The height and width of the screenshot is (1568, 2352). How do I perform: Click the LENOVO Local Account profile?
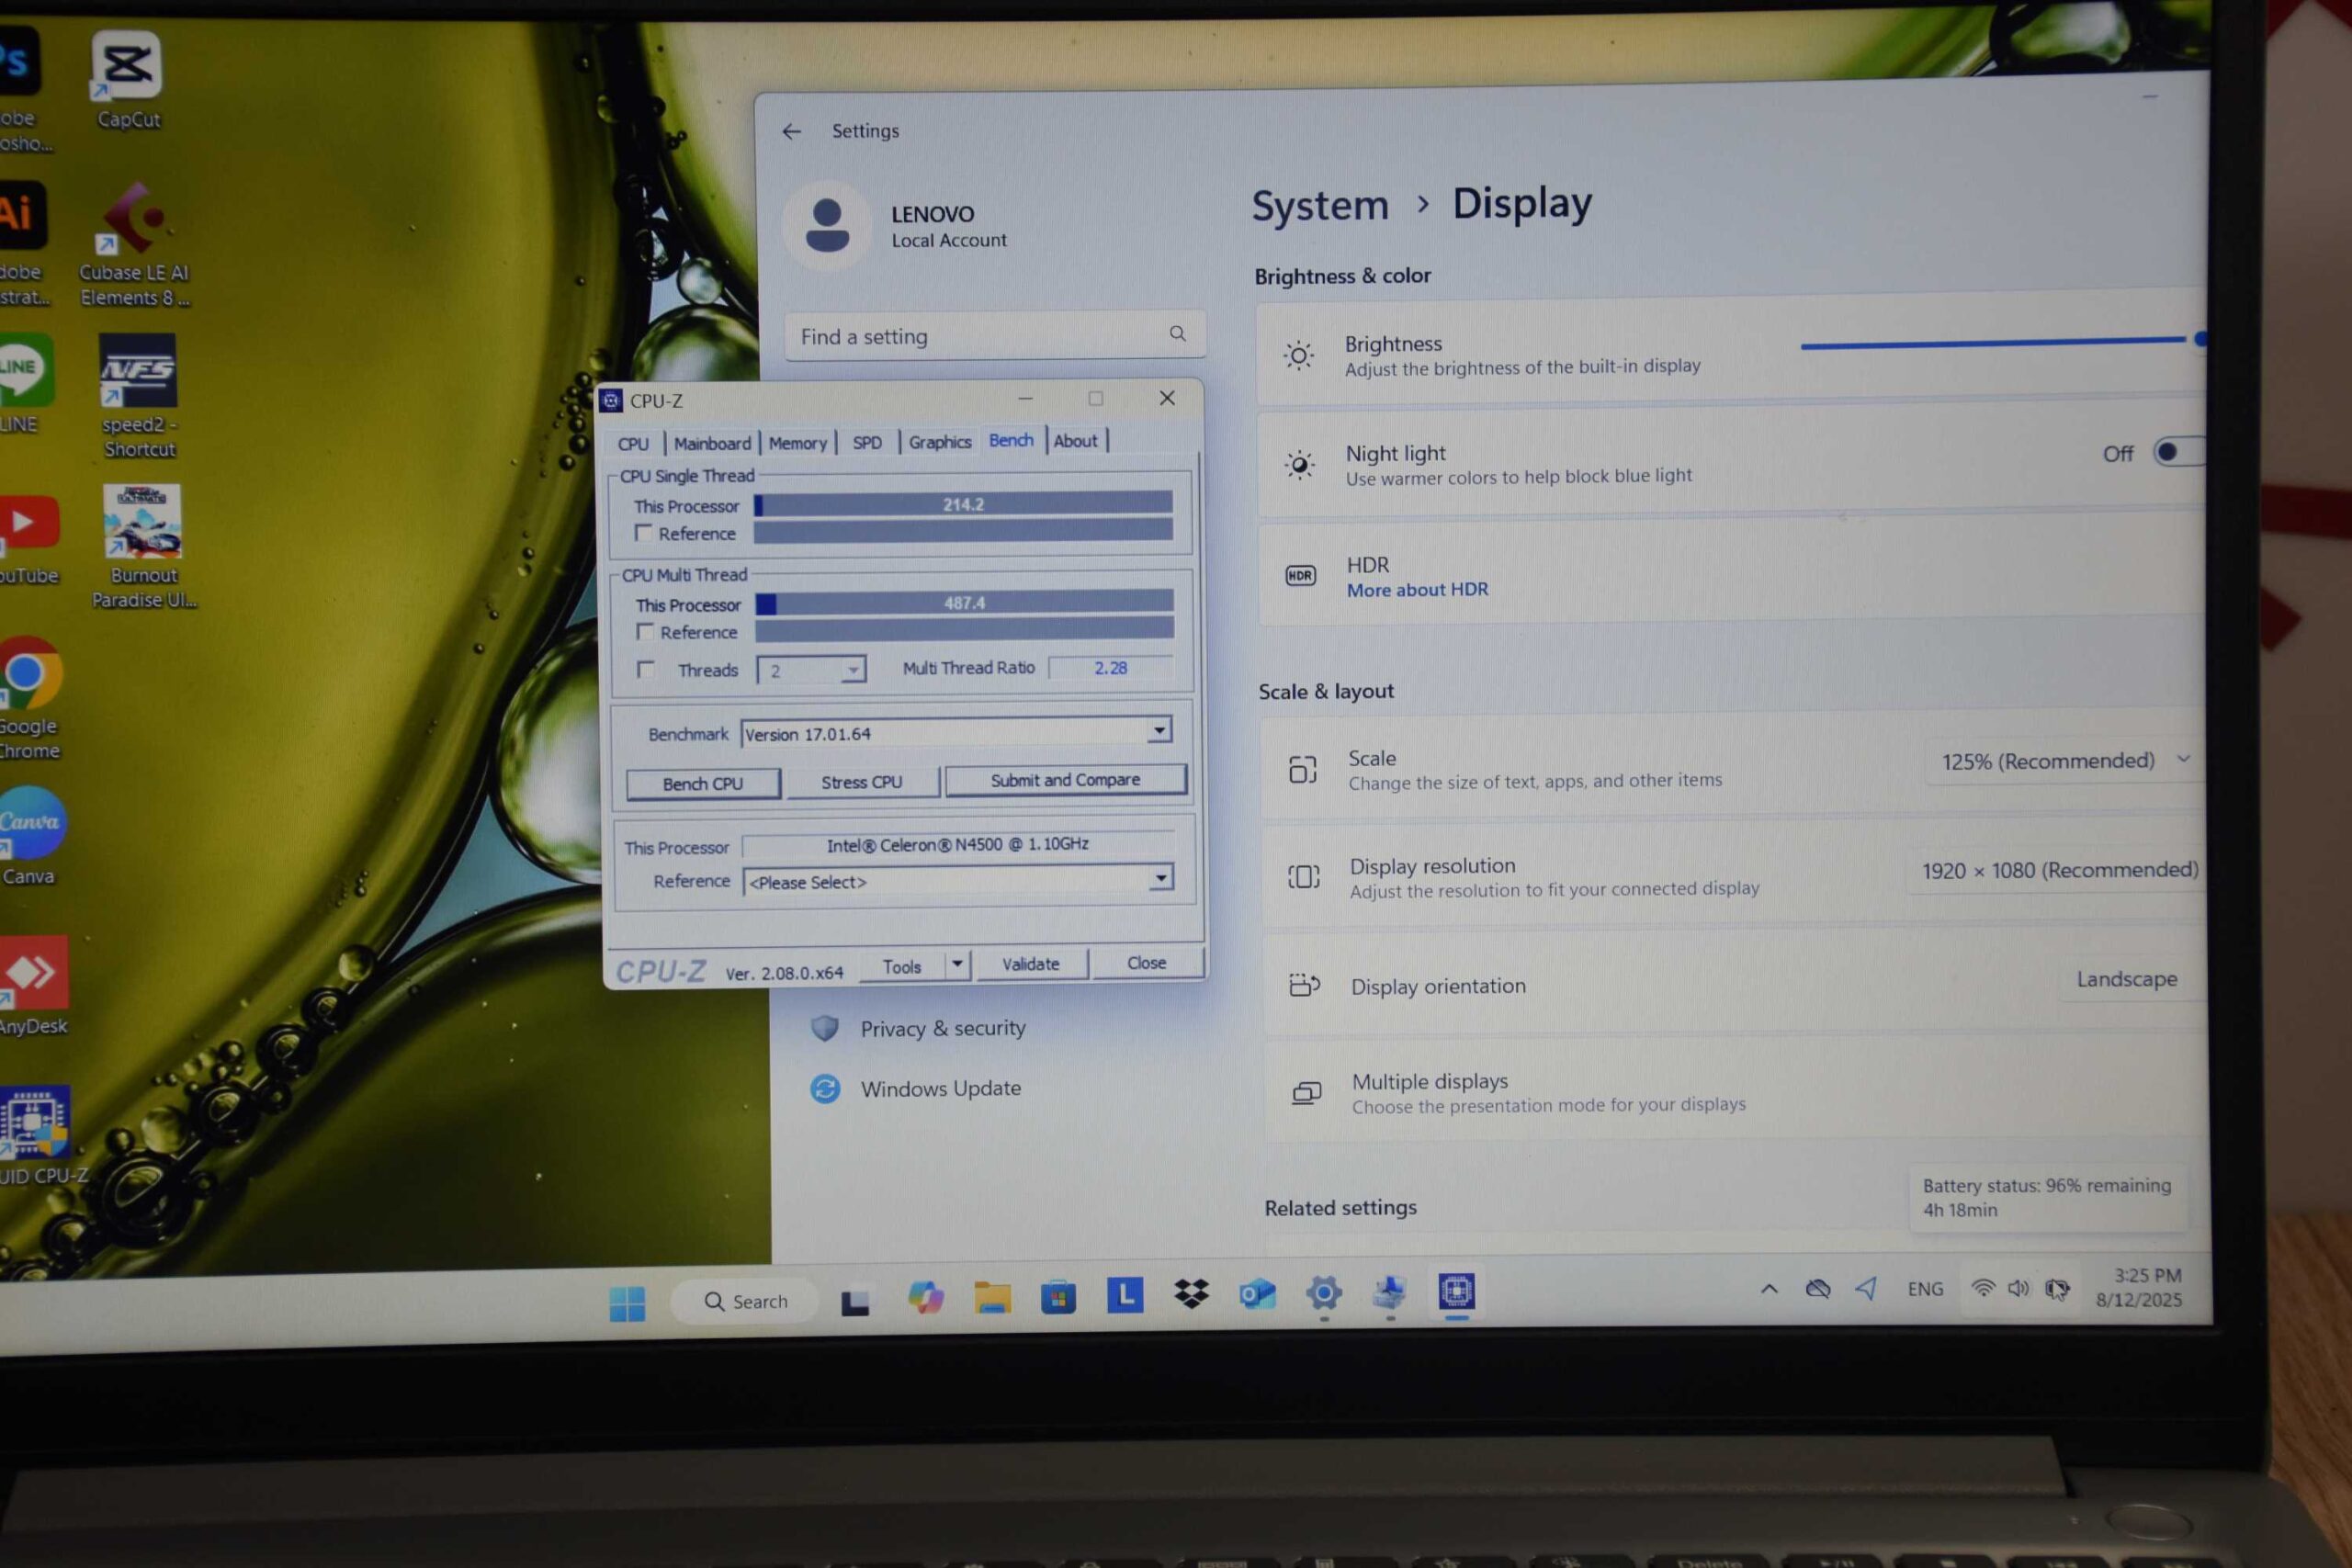click(x=897, y=226)
